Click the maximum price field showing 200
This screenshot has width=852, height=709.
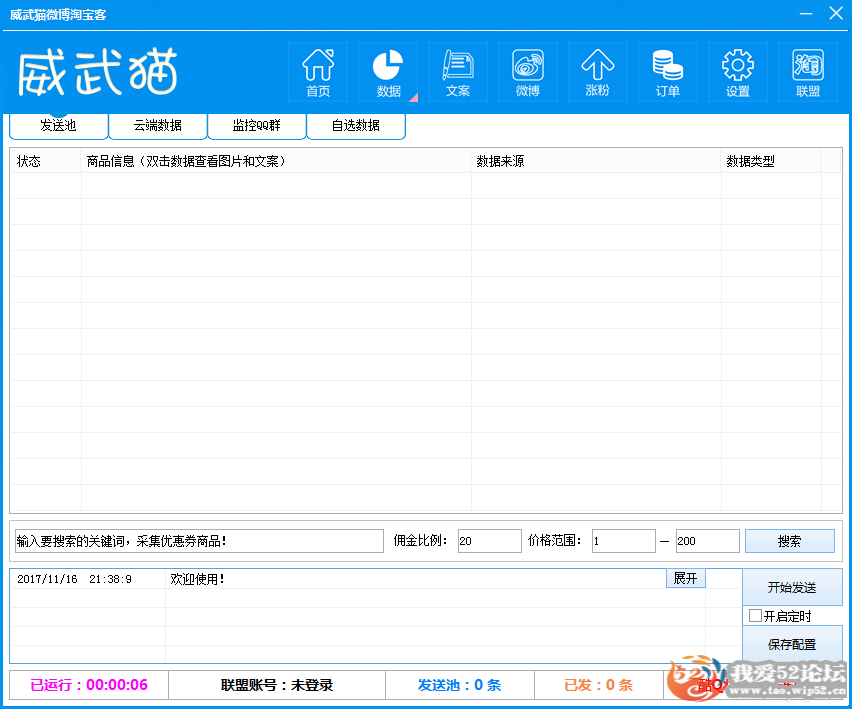point(707,541)
